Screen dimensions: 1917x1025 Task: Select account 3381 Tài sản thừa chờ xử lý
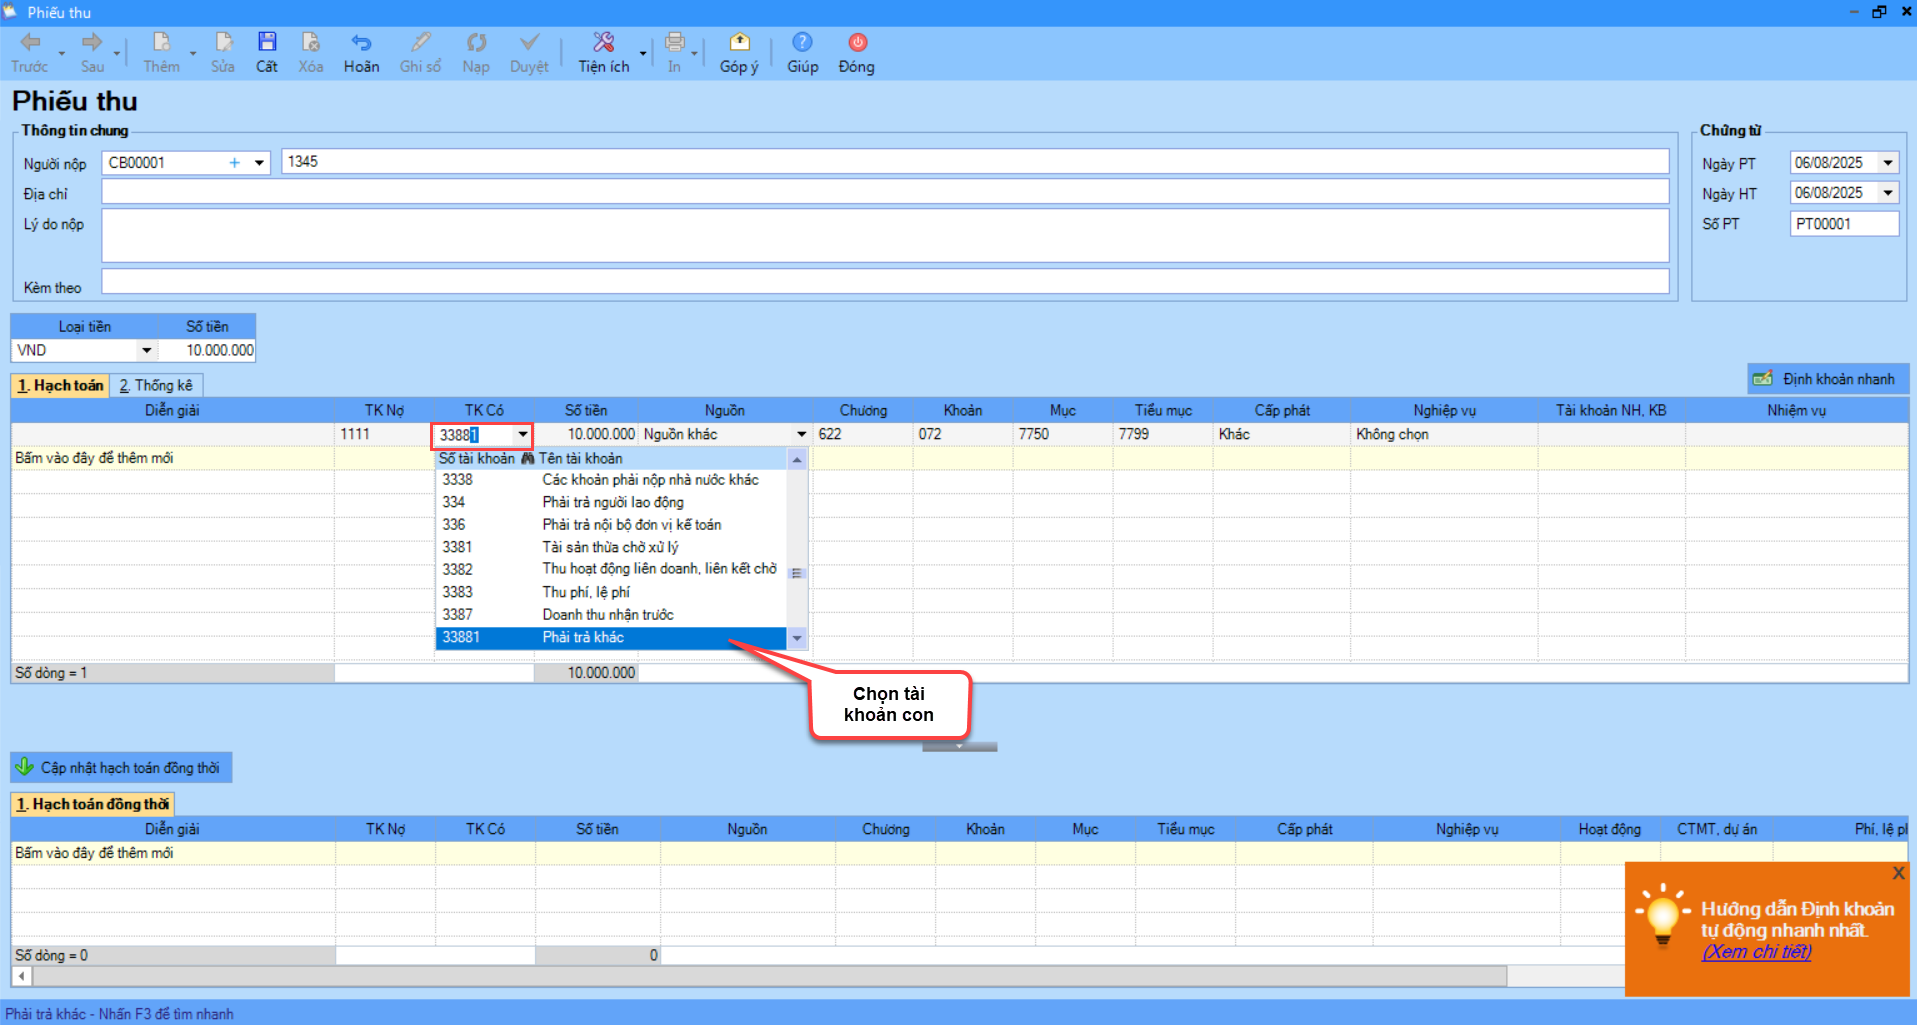[x=611, y=547]
